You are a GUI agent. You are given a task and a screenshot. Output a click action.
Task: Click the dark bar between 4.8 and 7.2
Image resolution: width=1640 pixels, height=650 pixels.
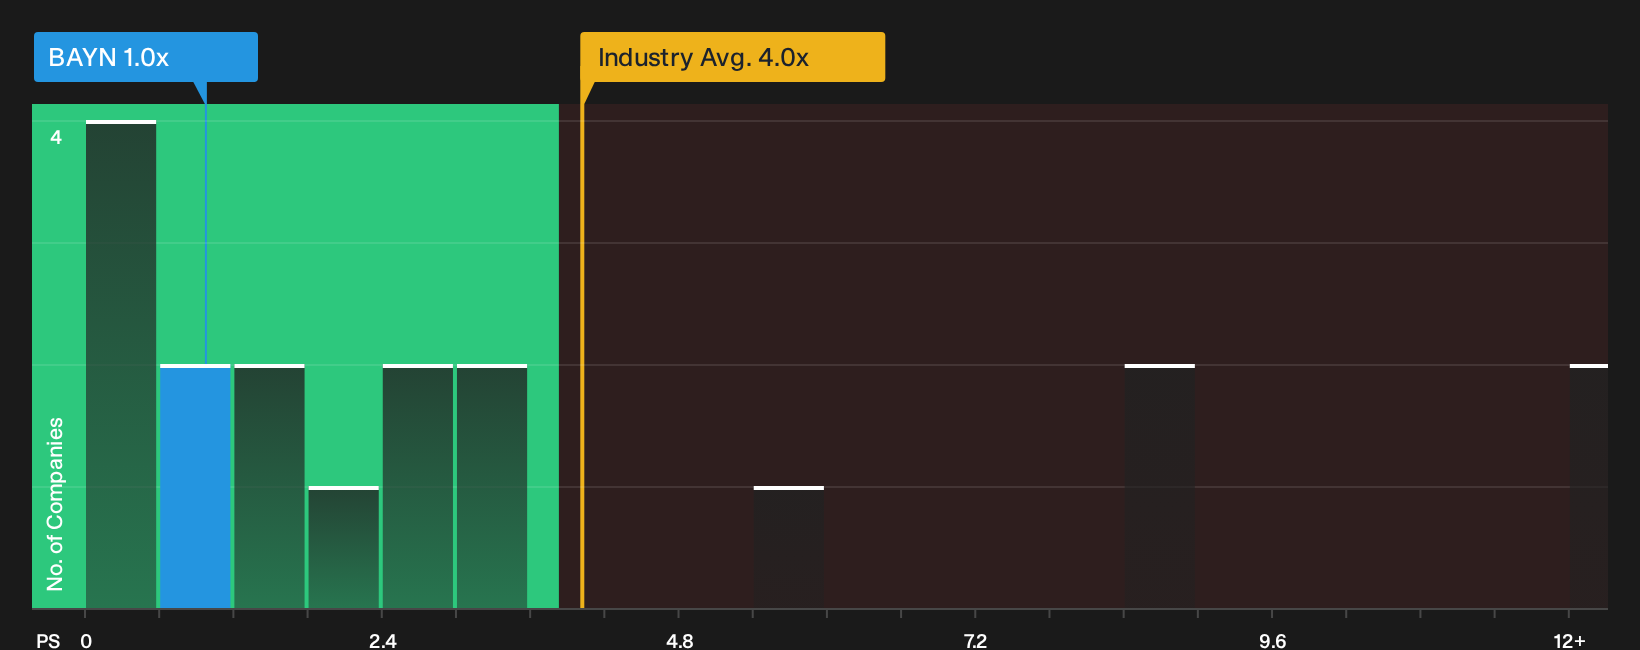point(789,547)
